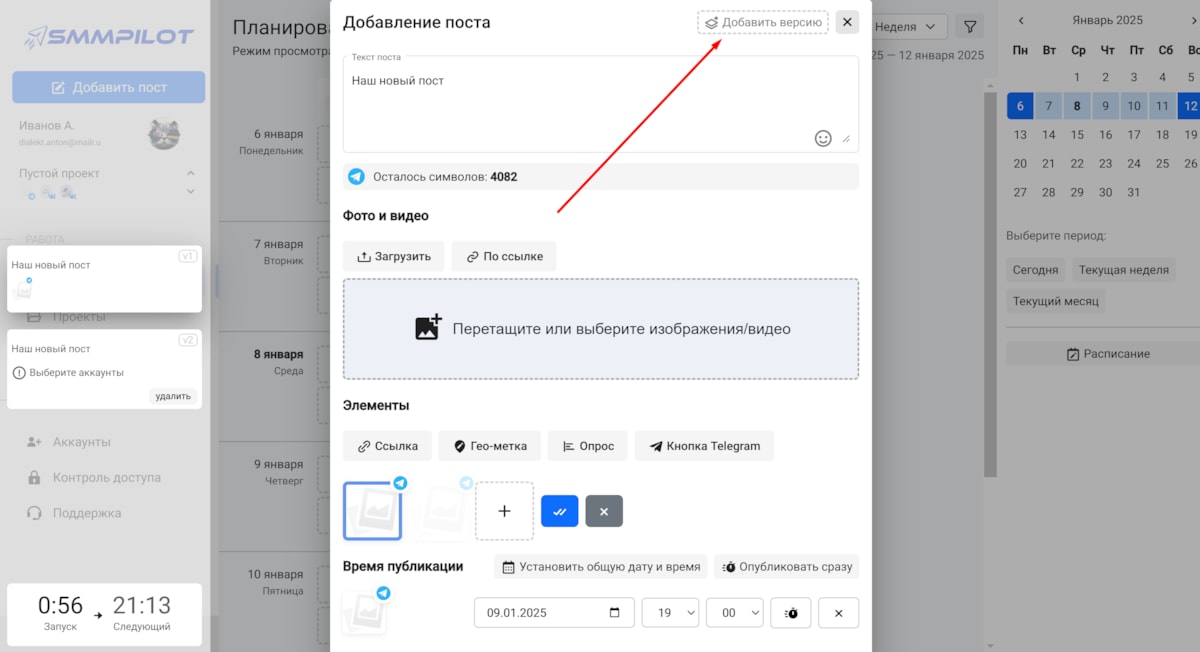Click the headset icon next to 'Поддержка'
1200x652 pixels.
click(34, 513)
